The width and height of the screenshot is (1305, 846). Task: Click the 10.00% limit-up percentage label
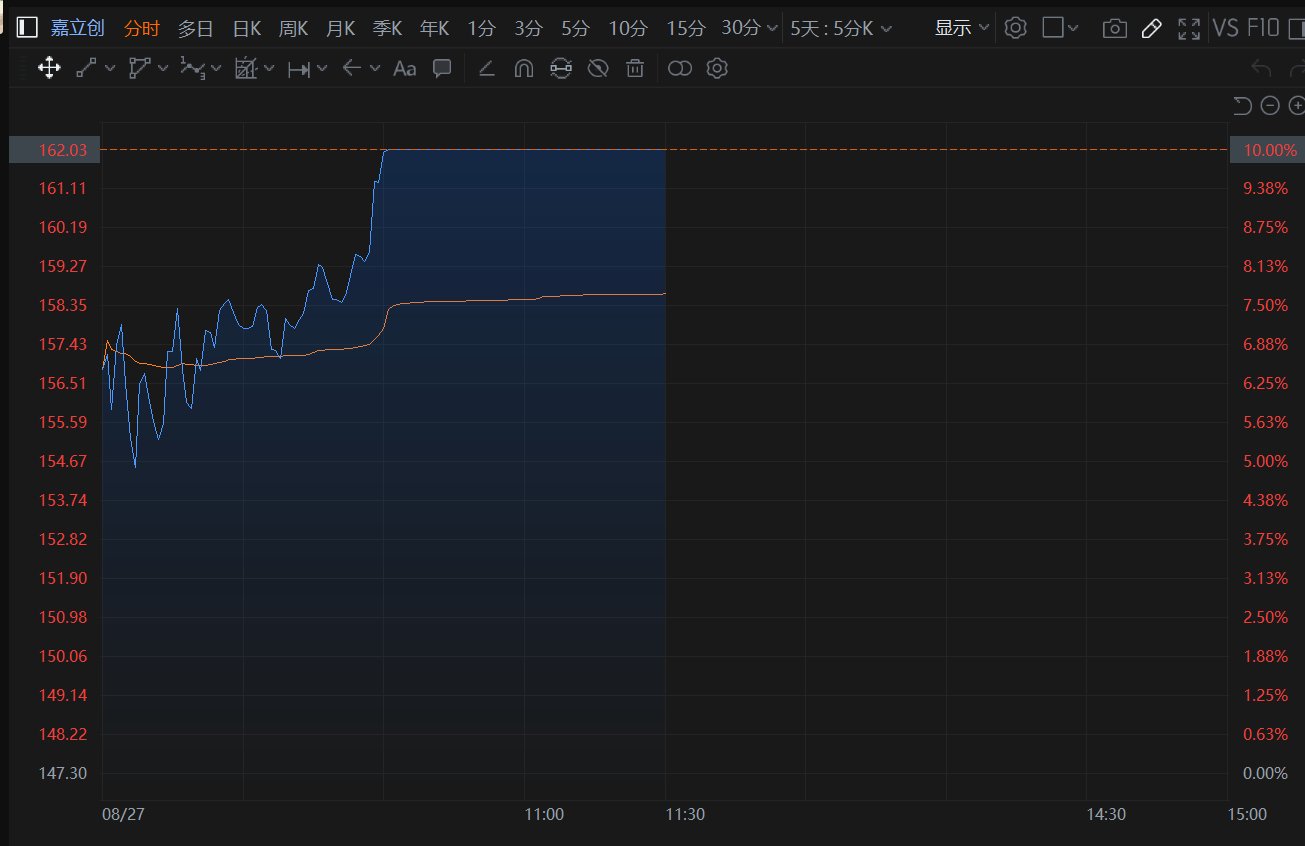pyautogui.click(x=1268, y=150)
